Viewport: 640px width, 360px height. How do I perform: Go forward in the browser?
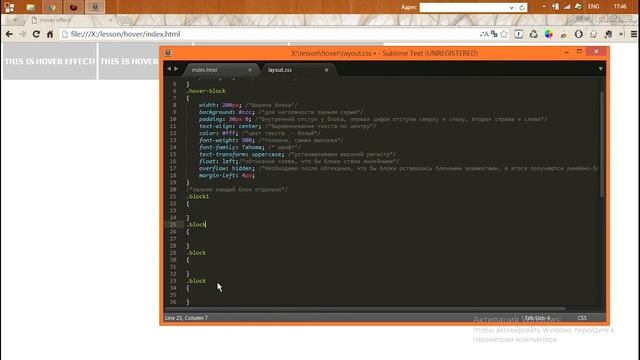[x=22, y=34]
